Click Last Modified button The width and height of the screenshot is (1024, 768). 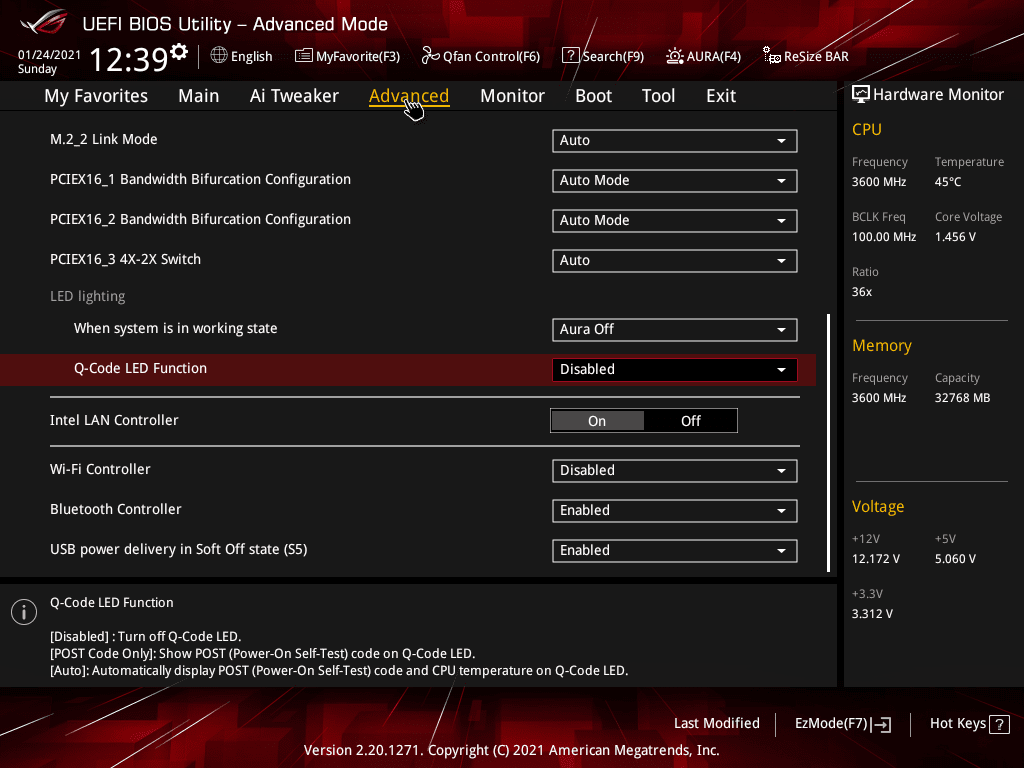pyautogui.click(x=716, y=724)
